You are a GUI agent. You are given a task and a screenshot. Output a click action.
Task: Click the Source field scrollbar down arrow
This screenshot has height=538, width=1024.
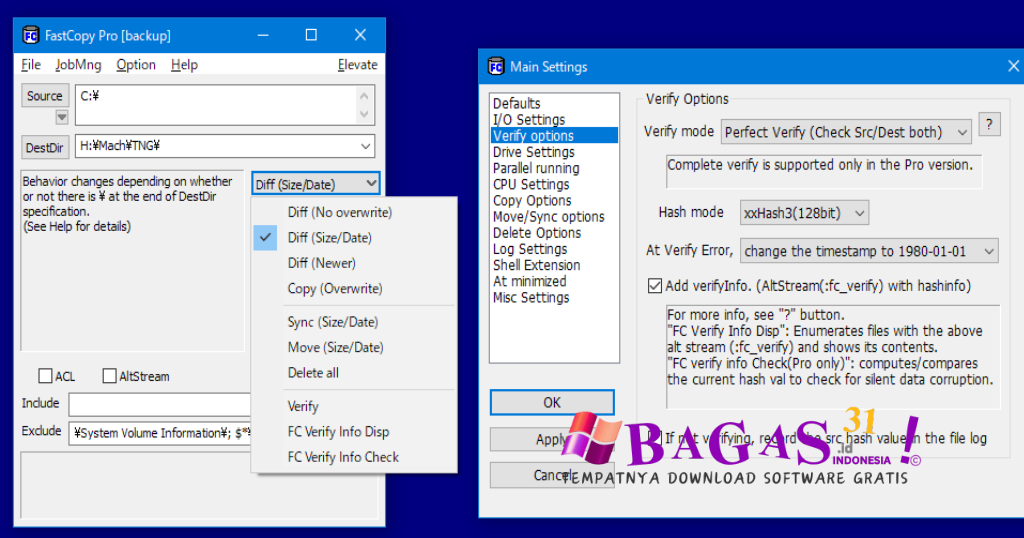pos(364,115)
